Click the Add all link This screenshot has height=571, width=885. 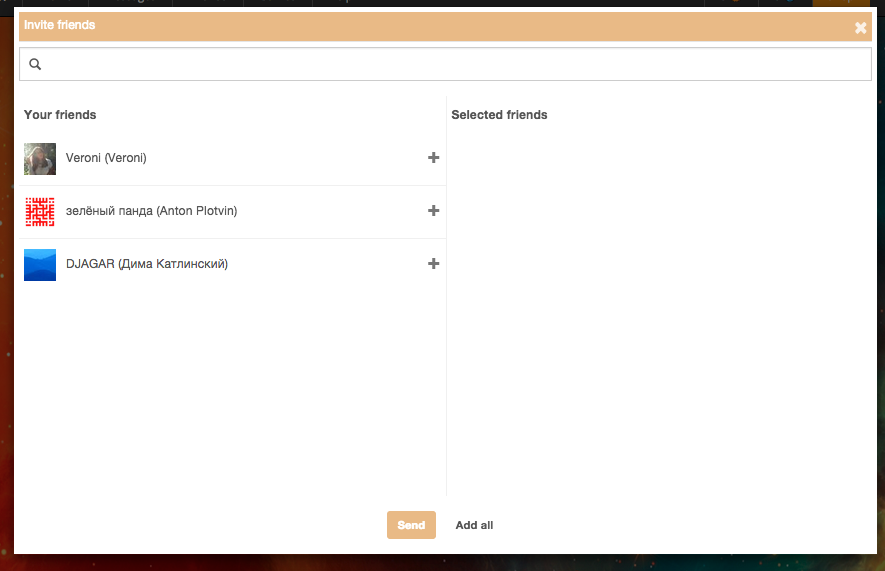tap(474, 525)
